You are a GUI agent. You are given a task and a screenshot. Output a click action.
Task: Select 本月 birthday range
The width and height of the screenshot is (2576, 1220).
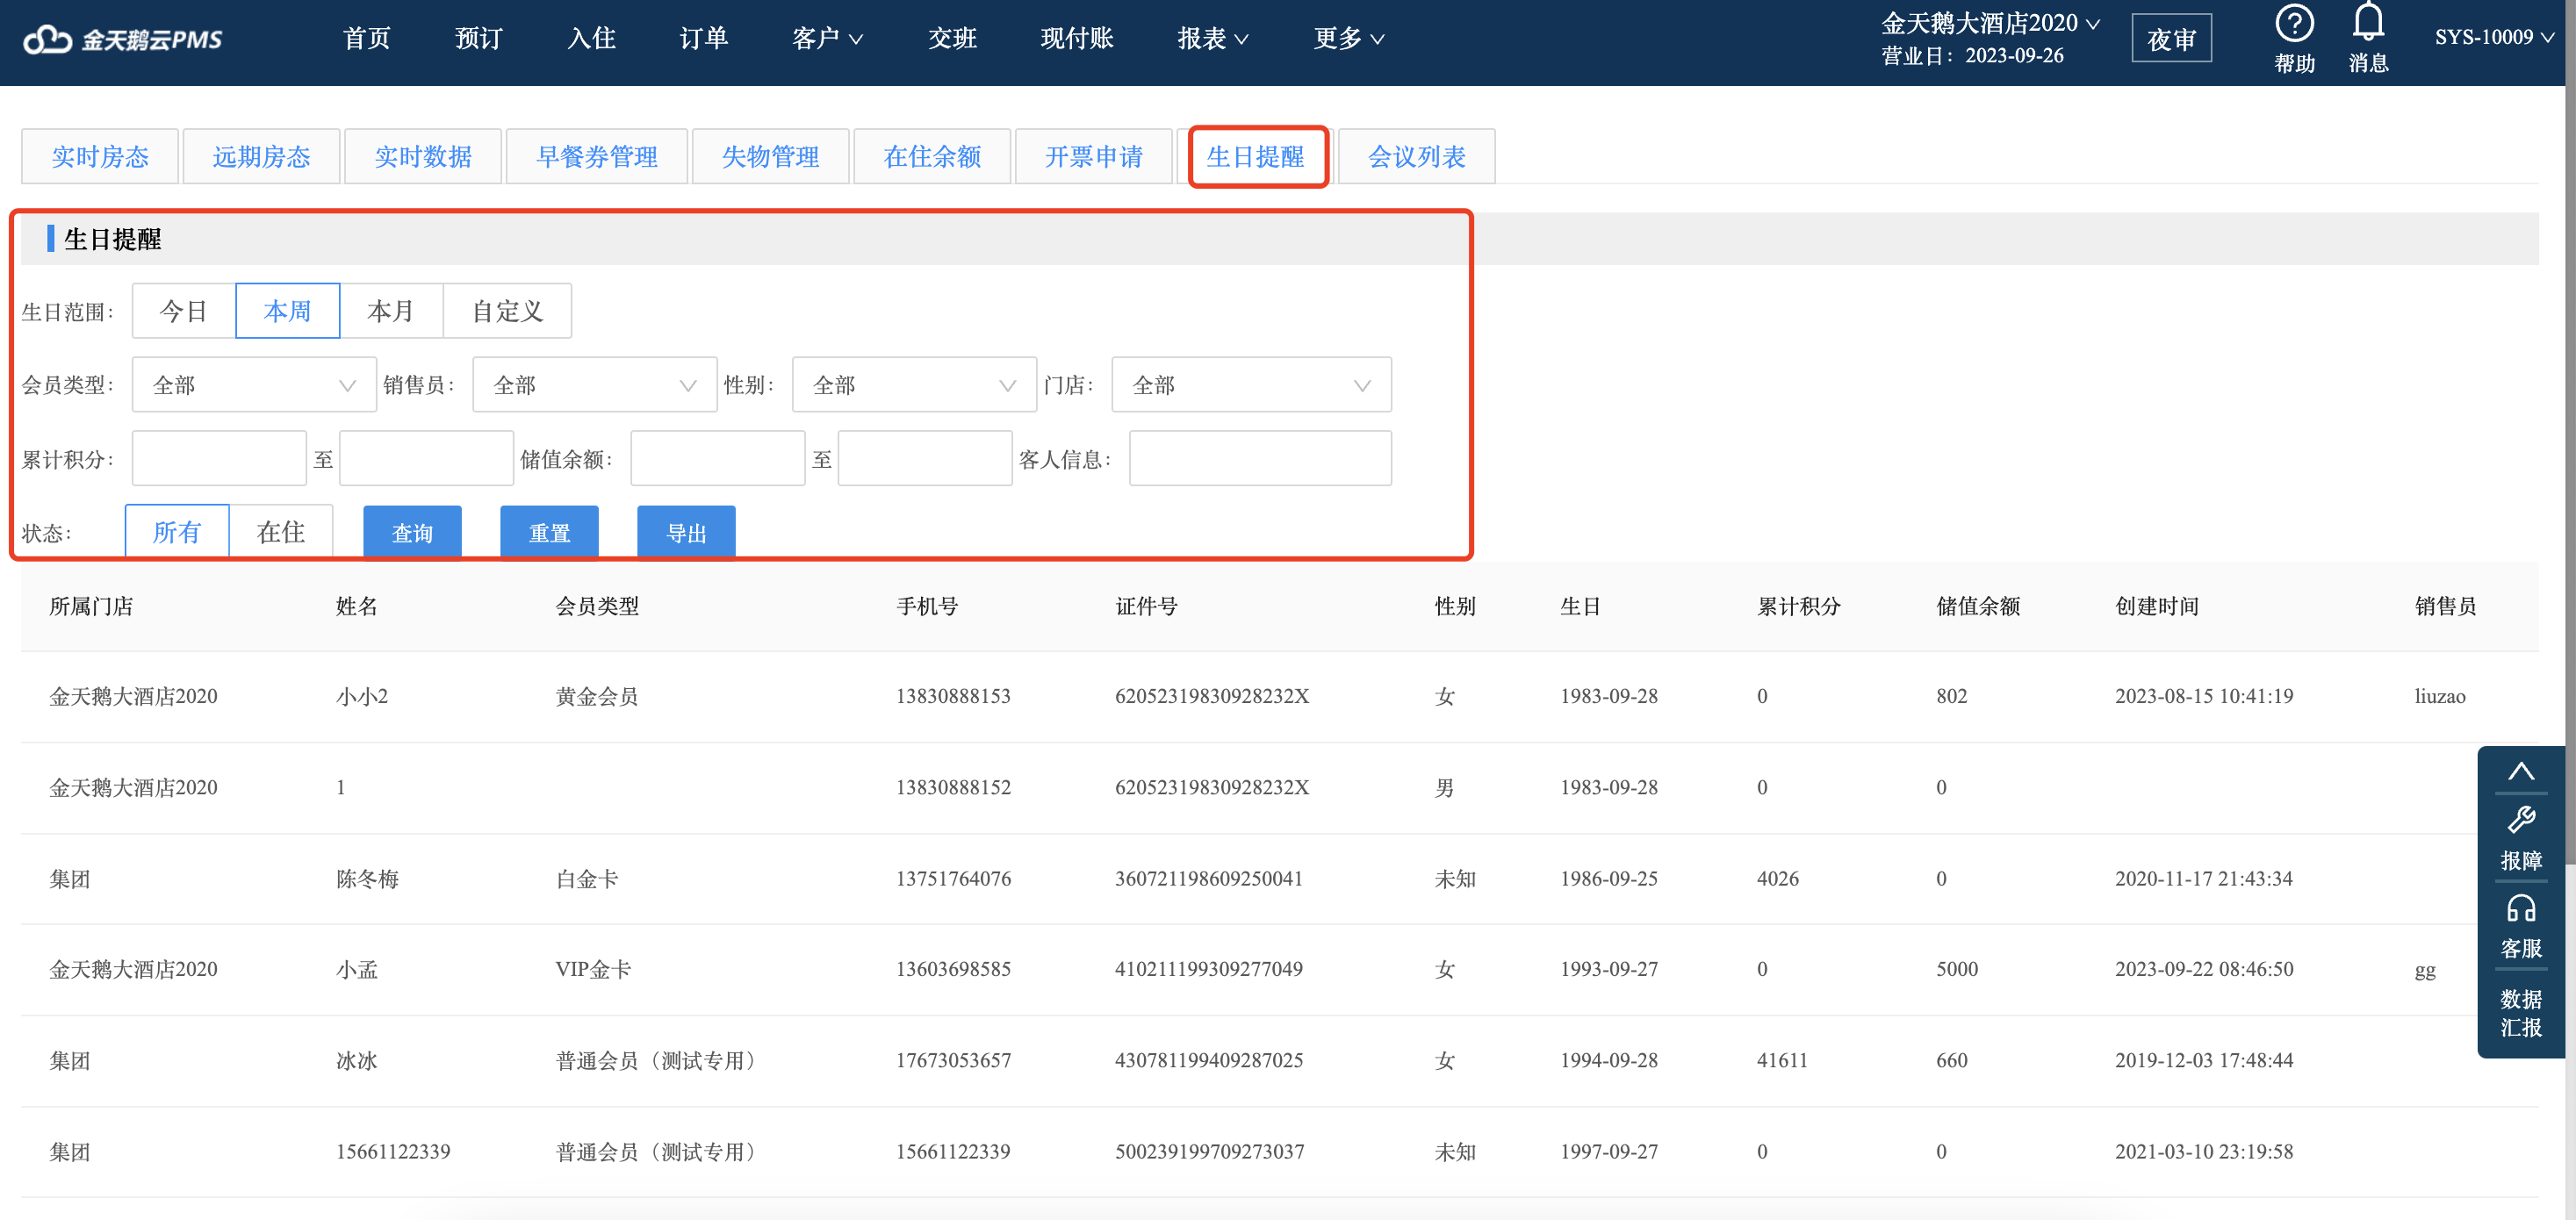(x=391, y=311)
